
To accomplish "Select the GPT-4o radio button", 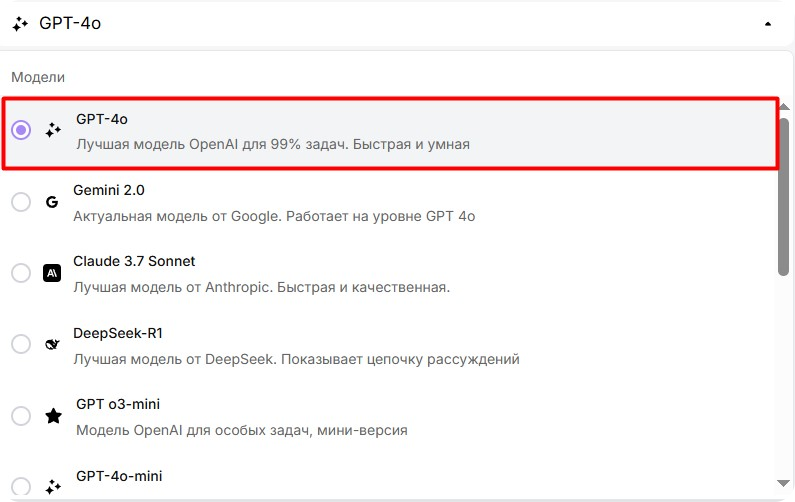I will [x=21, y=131].
